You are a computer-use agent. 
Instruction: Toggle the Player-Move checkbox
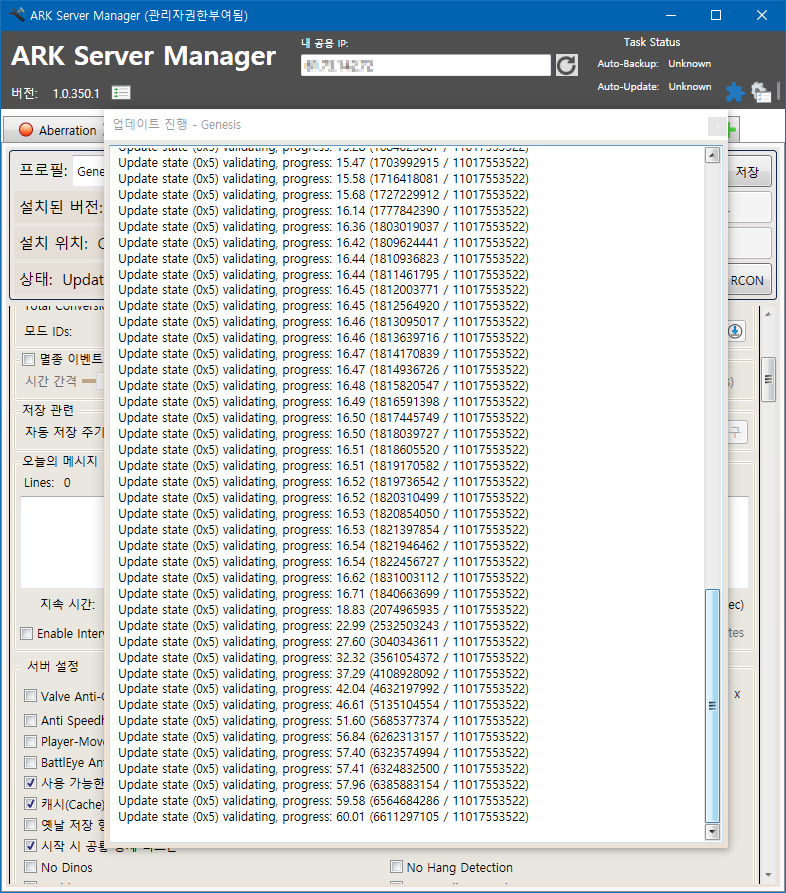coord(31,742)
